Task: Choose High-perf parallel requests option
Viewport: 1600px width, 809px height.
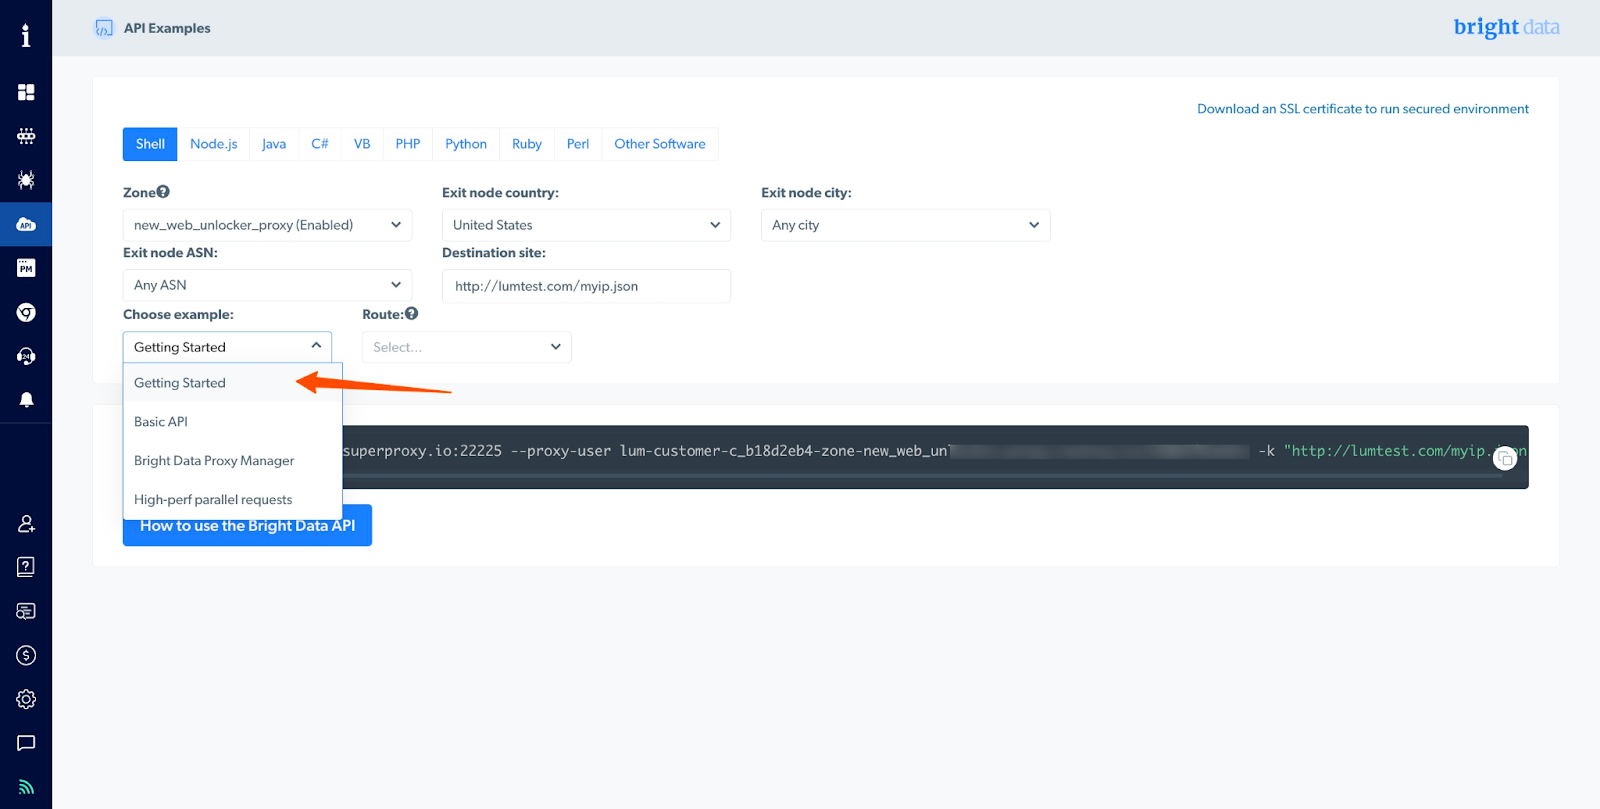Action: [232, 500]
